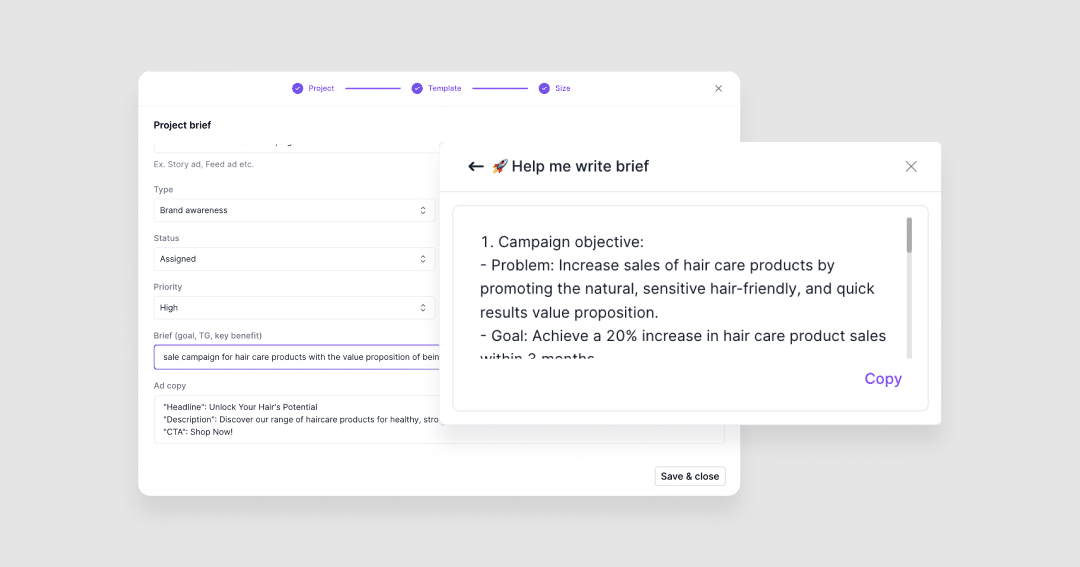Click into the Ad copy text area
The image size is (1080, 567).
tap(297, 420)
